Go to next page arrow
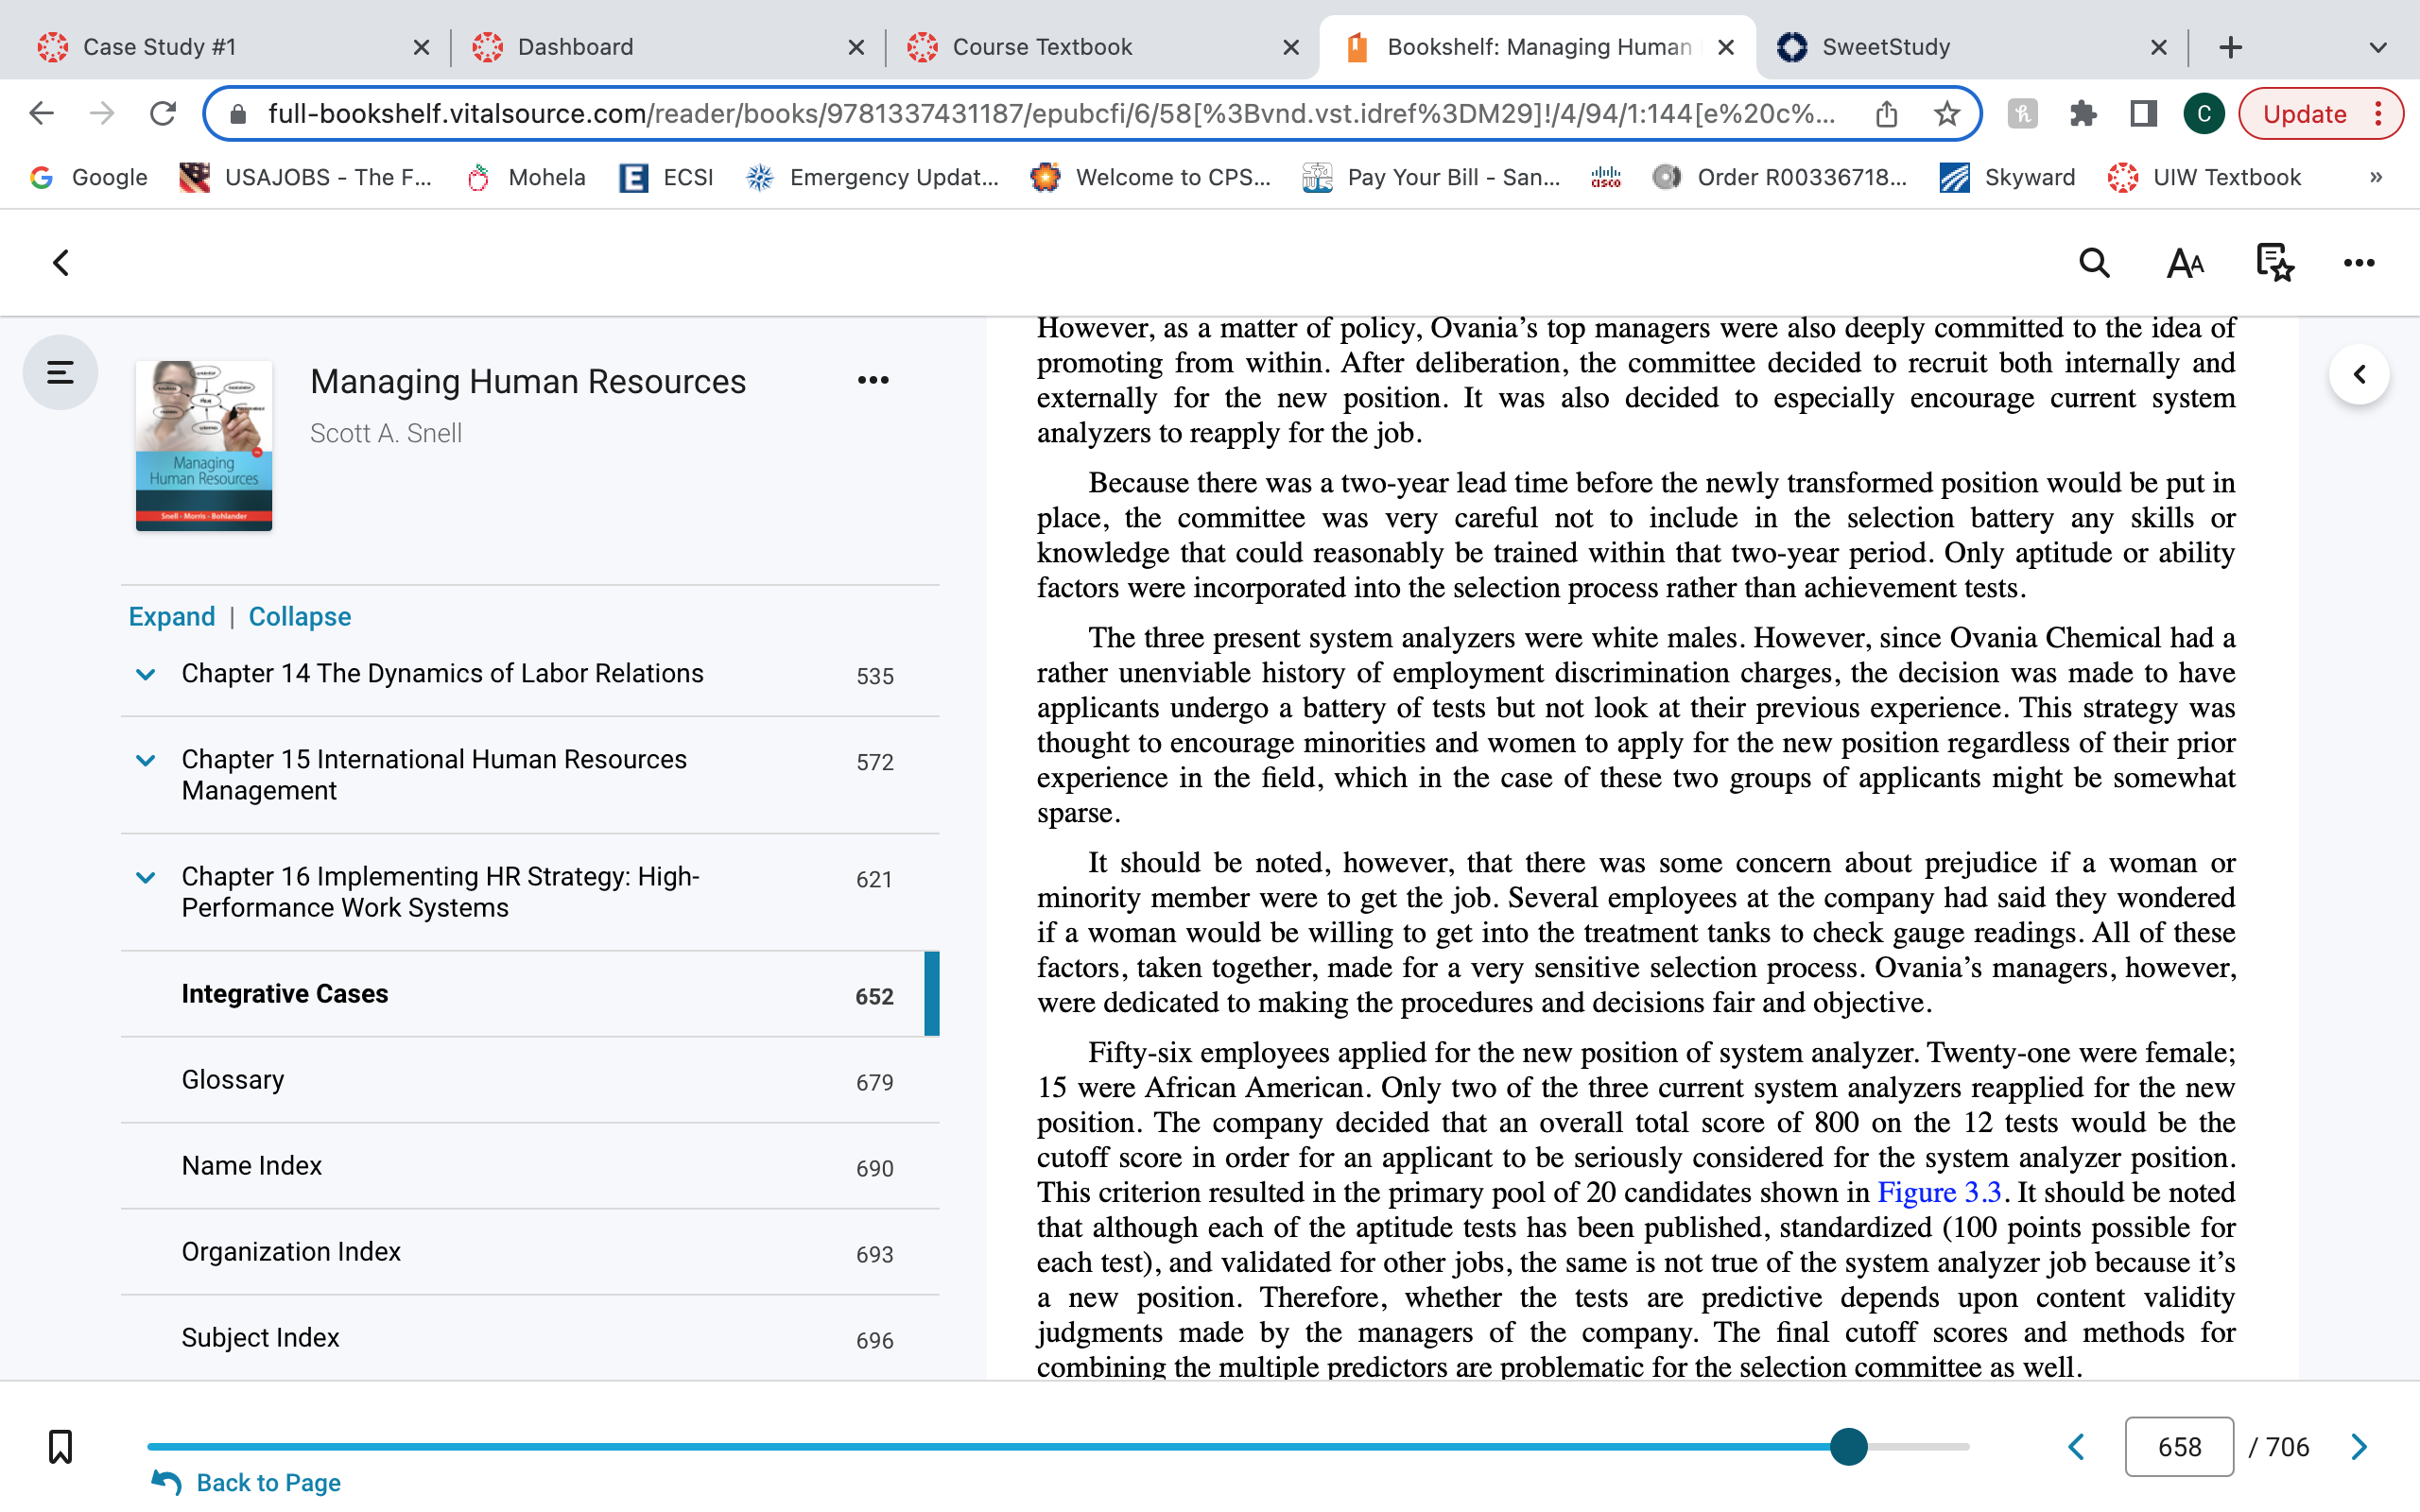Viewport: 2420px width, 1512px height. (2359, 1446)
